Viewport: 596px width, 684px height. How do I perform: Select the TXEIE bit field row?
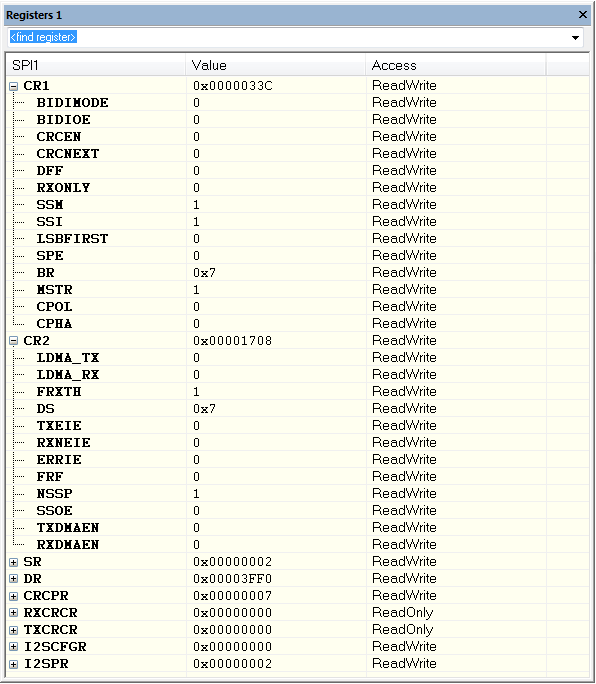tap(298, 426)
